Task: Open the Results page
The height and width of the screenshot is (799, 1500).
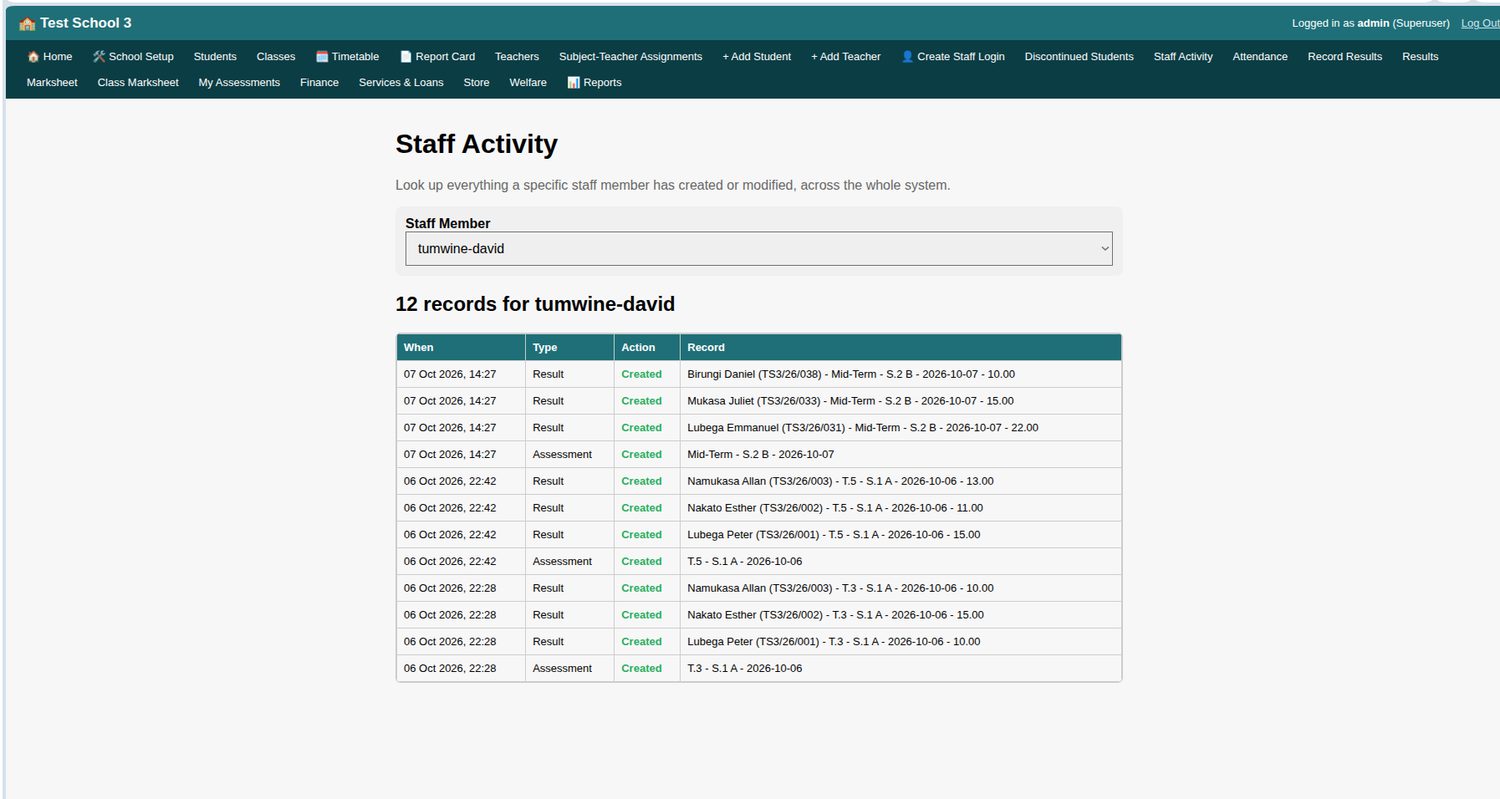Action: pyautogui.click(x=1420, y=57)
